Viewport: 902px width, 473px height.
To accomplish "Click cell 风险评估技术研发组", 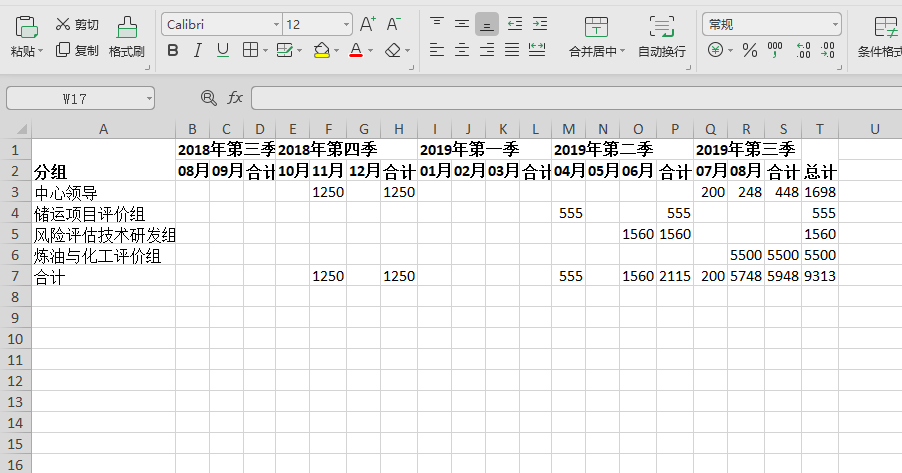I will pos(104,234).
